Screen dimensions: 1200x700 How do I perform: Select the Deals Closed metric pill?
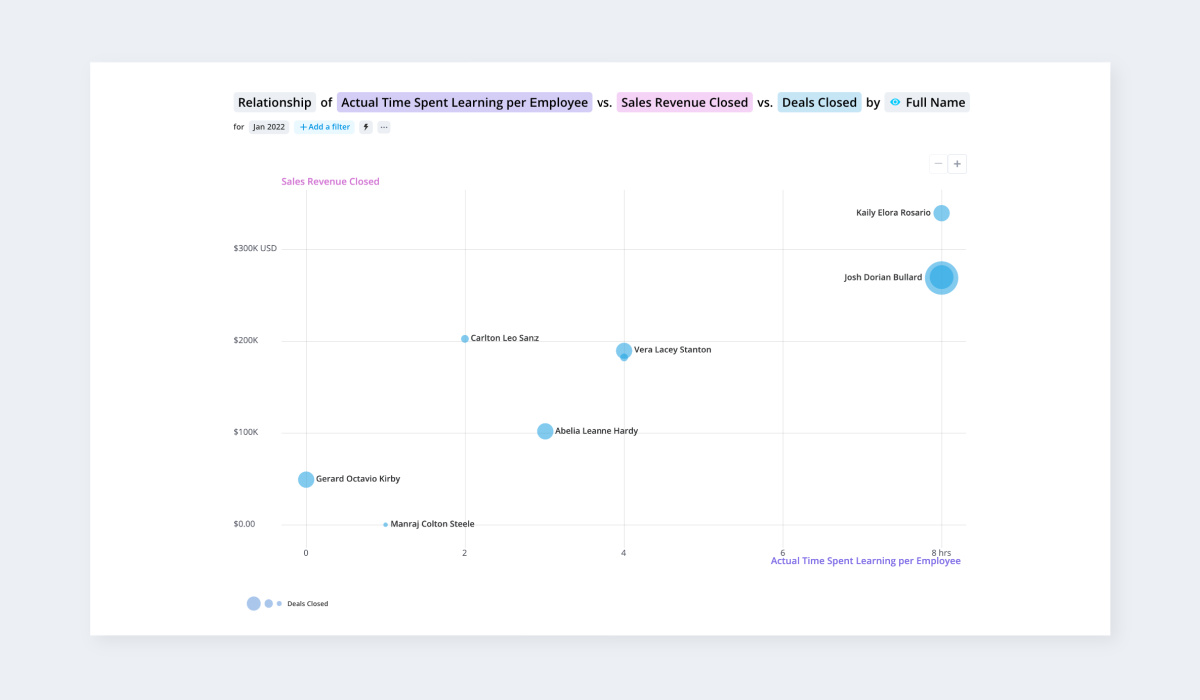pyautogui.click(x=819, y=102)
